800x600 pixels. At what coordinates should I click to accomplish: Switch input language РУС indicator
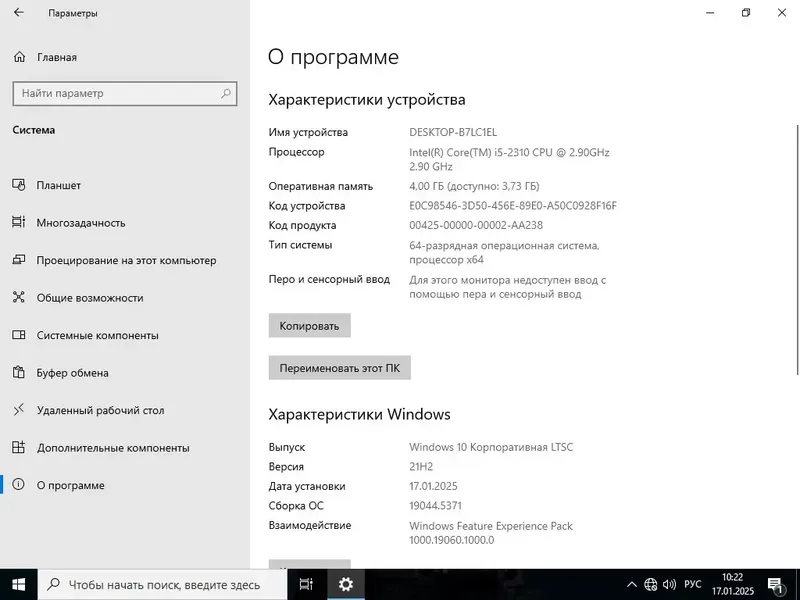(693, 585)
